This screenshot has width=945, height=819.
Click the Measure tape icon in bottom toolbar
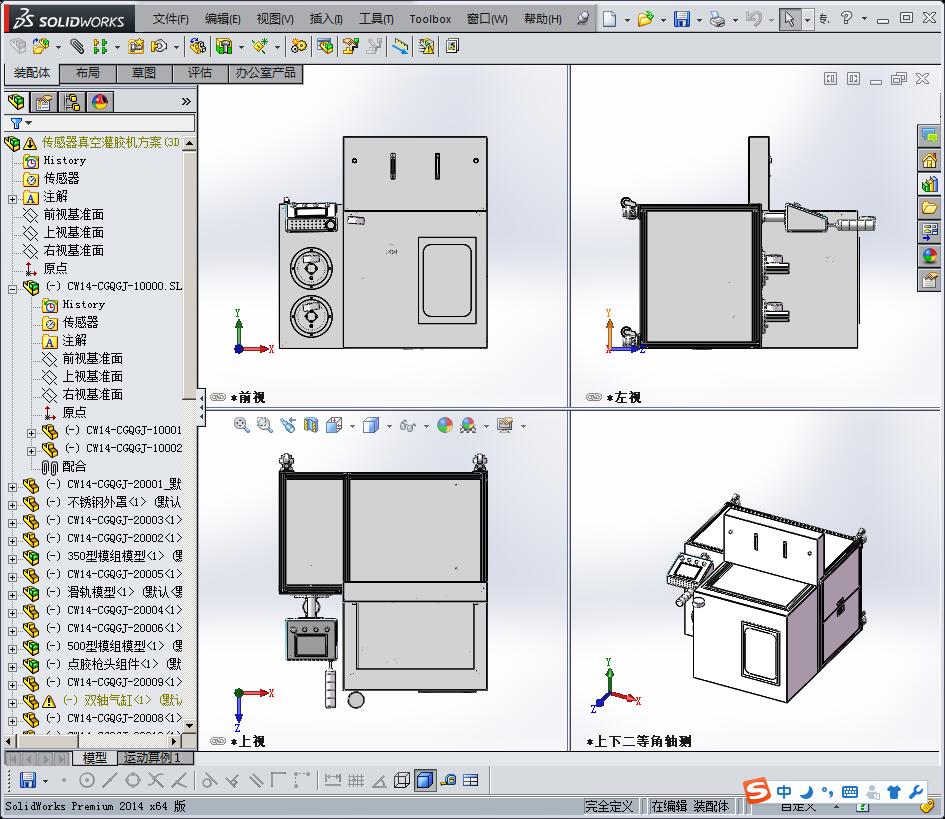pos(448,780)
